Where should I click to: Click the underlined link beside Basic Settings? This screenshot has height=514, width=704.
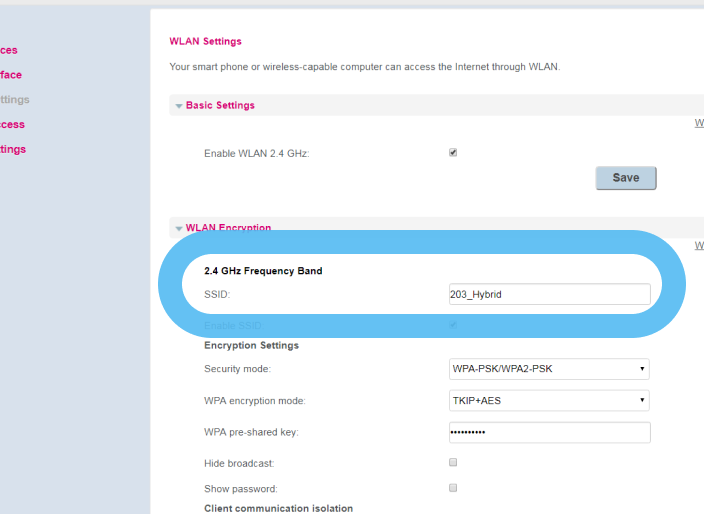699,124
